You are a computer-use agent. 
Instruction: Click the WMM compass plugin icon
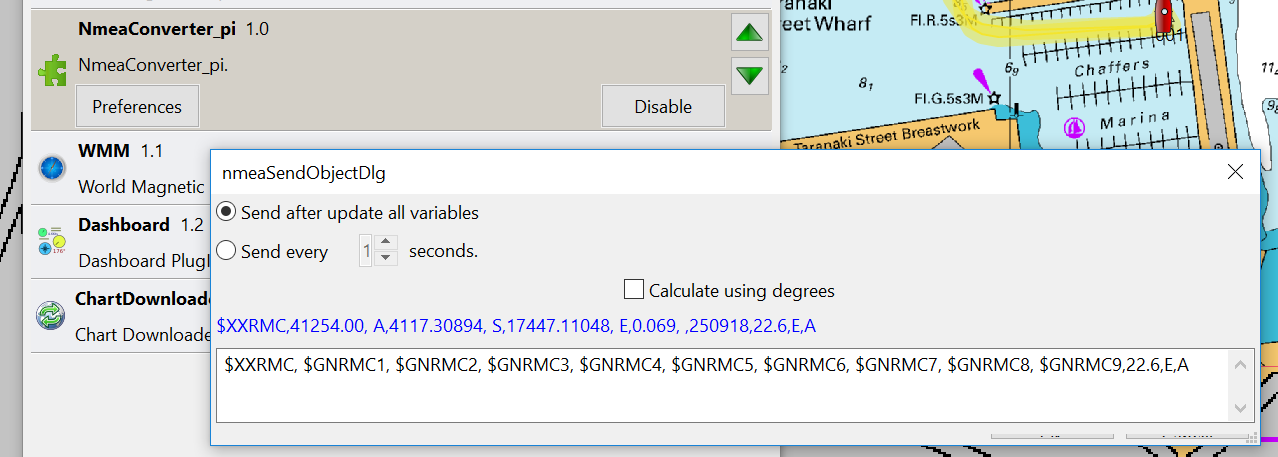52,166
